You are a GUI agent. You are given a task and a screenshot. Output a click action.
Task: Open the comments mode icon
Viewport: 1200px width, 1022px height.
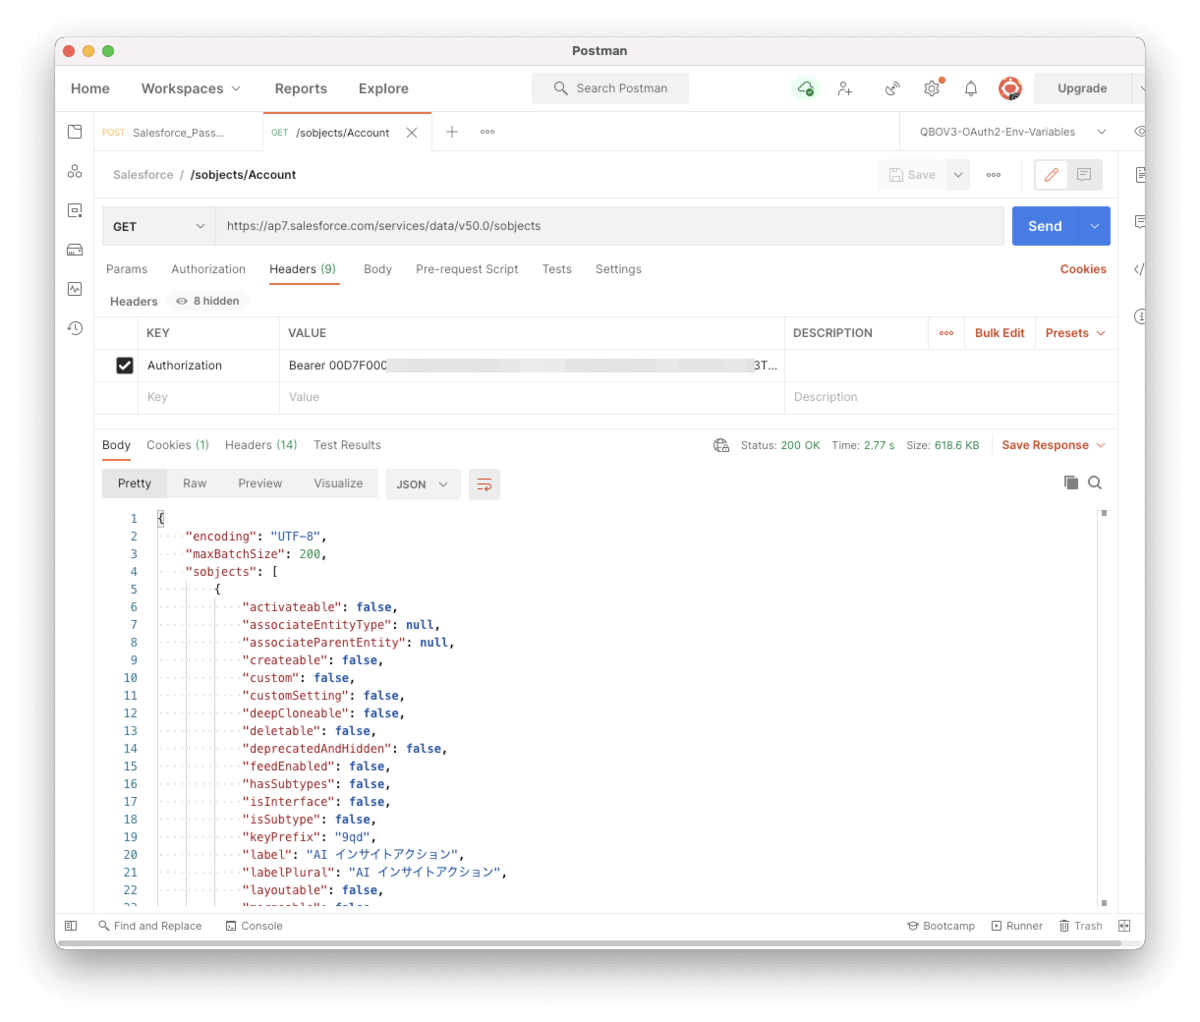[1084, 175]
